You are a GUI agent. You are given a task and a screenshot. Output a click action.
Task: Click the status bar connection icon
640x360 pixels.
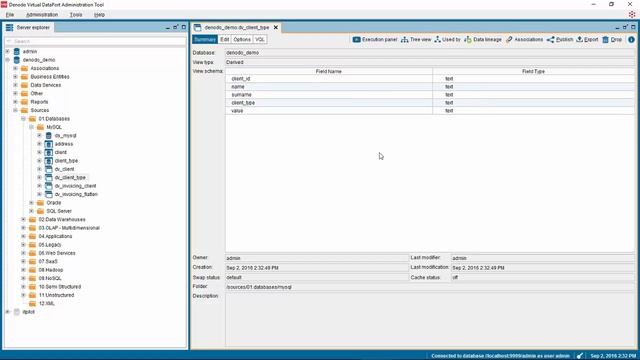coord(580,356)
